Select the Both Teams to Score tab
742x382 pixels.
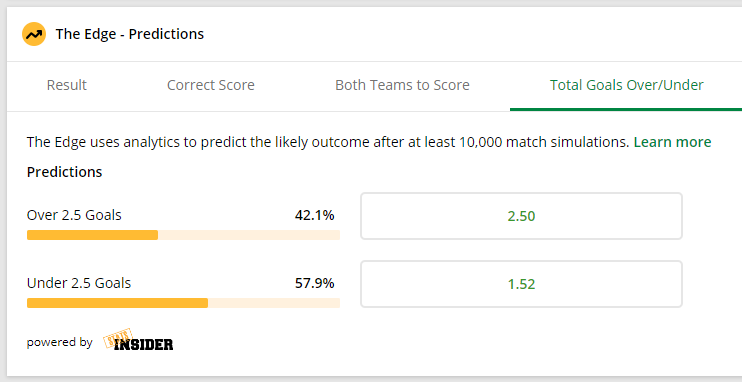pos(402,85)
